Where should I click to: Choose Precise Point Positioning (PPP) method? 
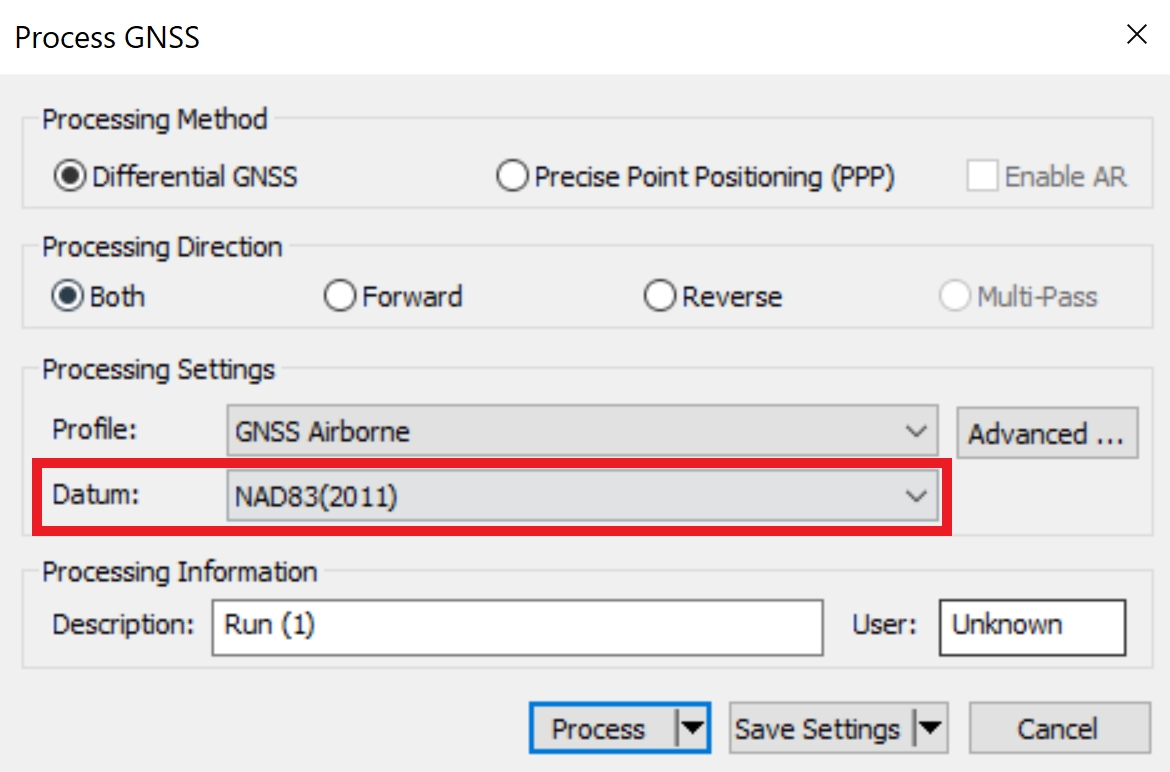tap(512, 177)
